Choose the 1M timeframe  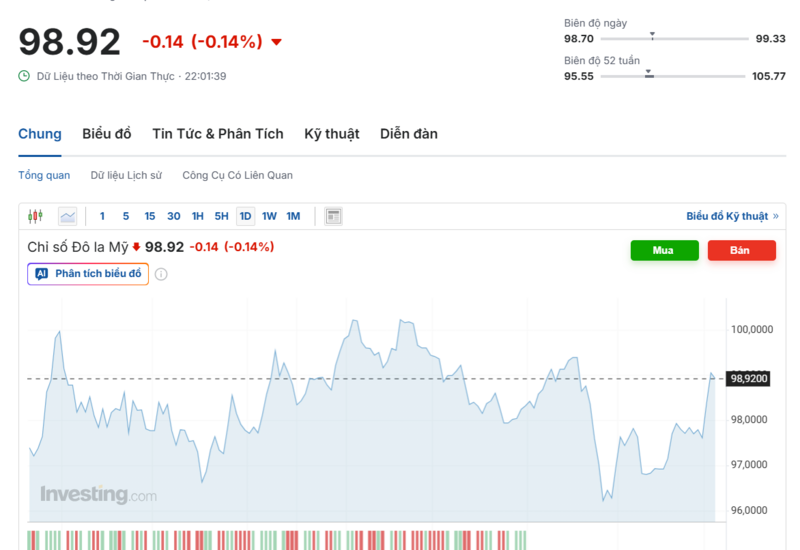click(293, 216)
